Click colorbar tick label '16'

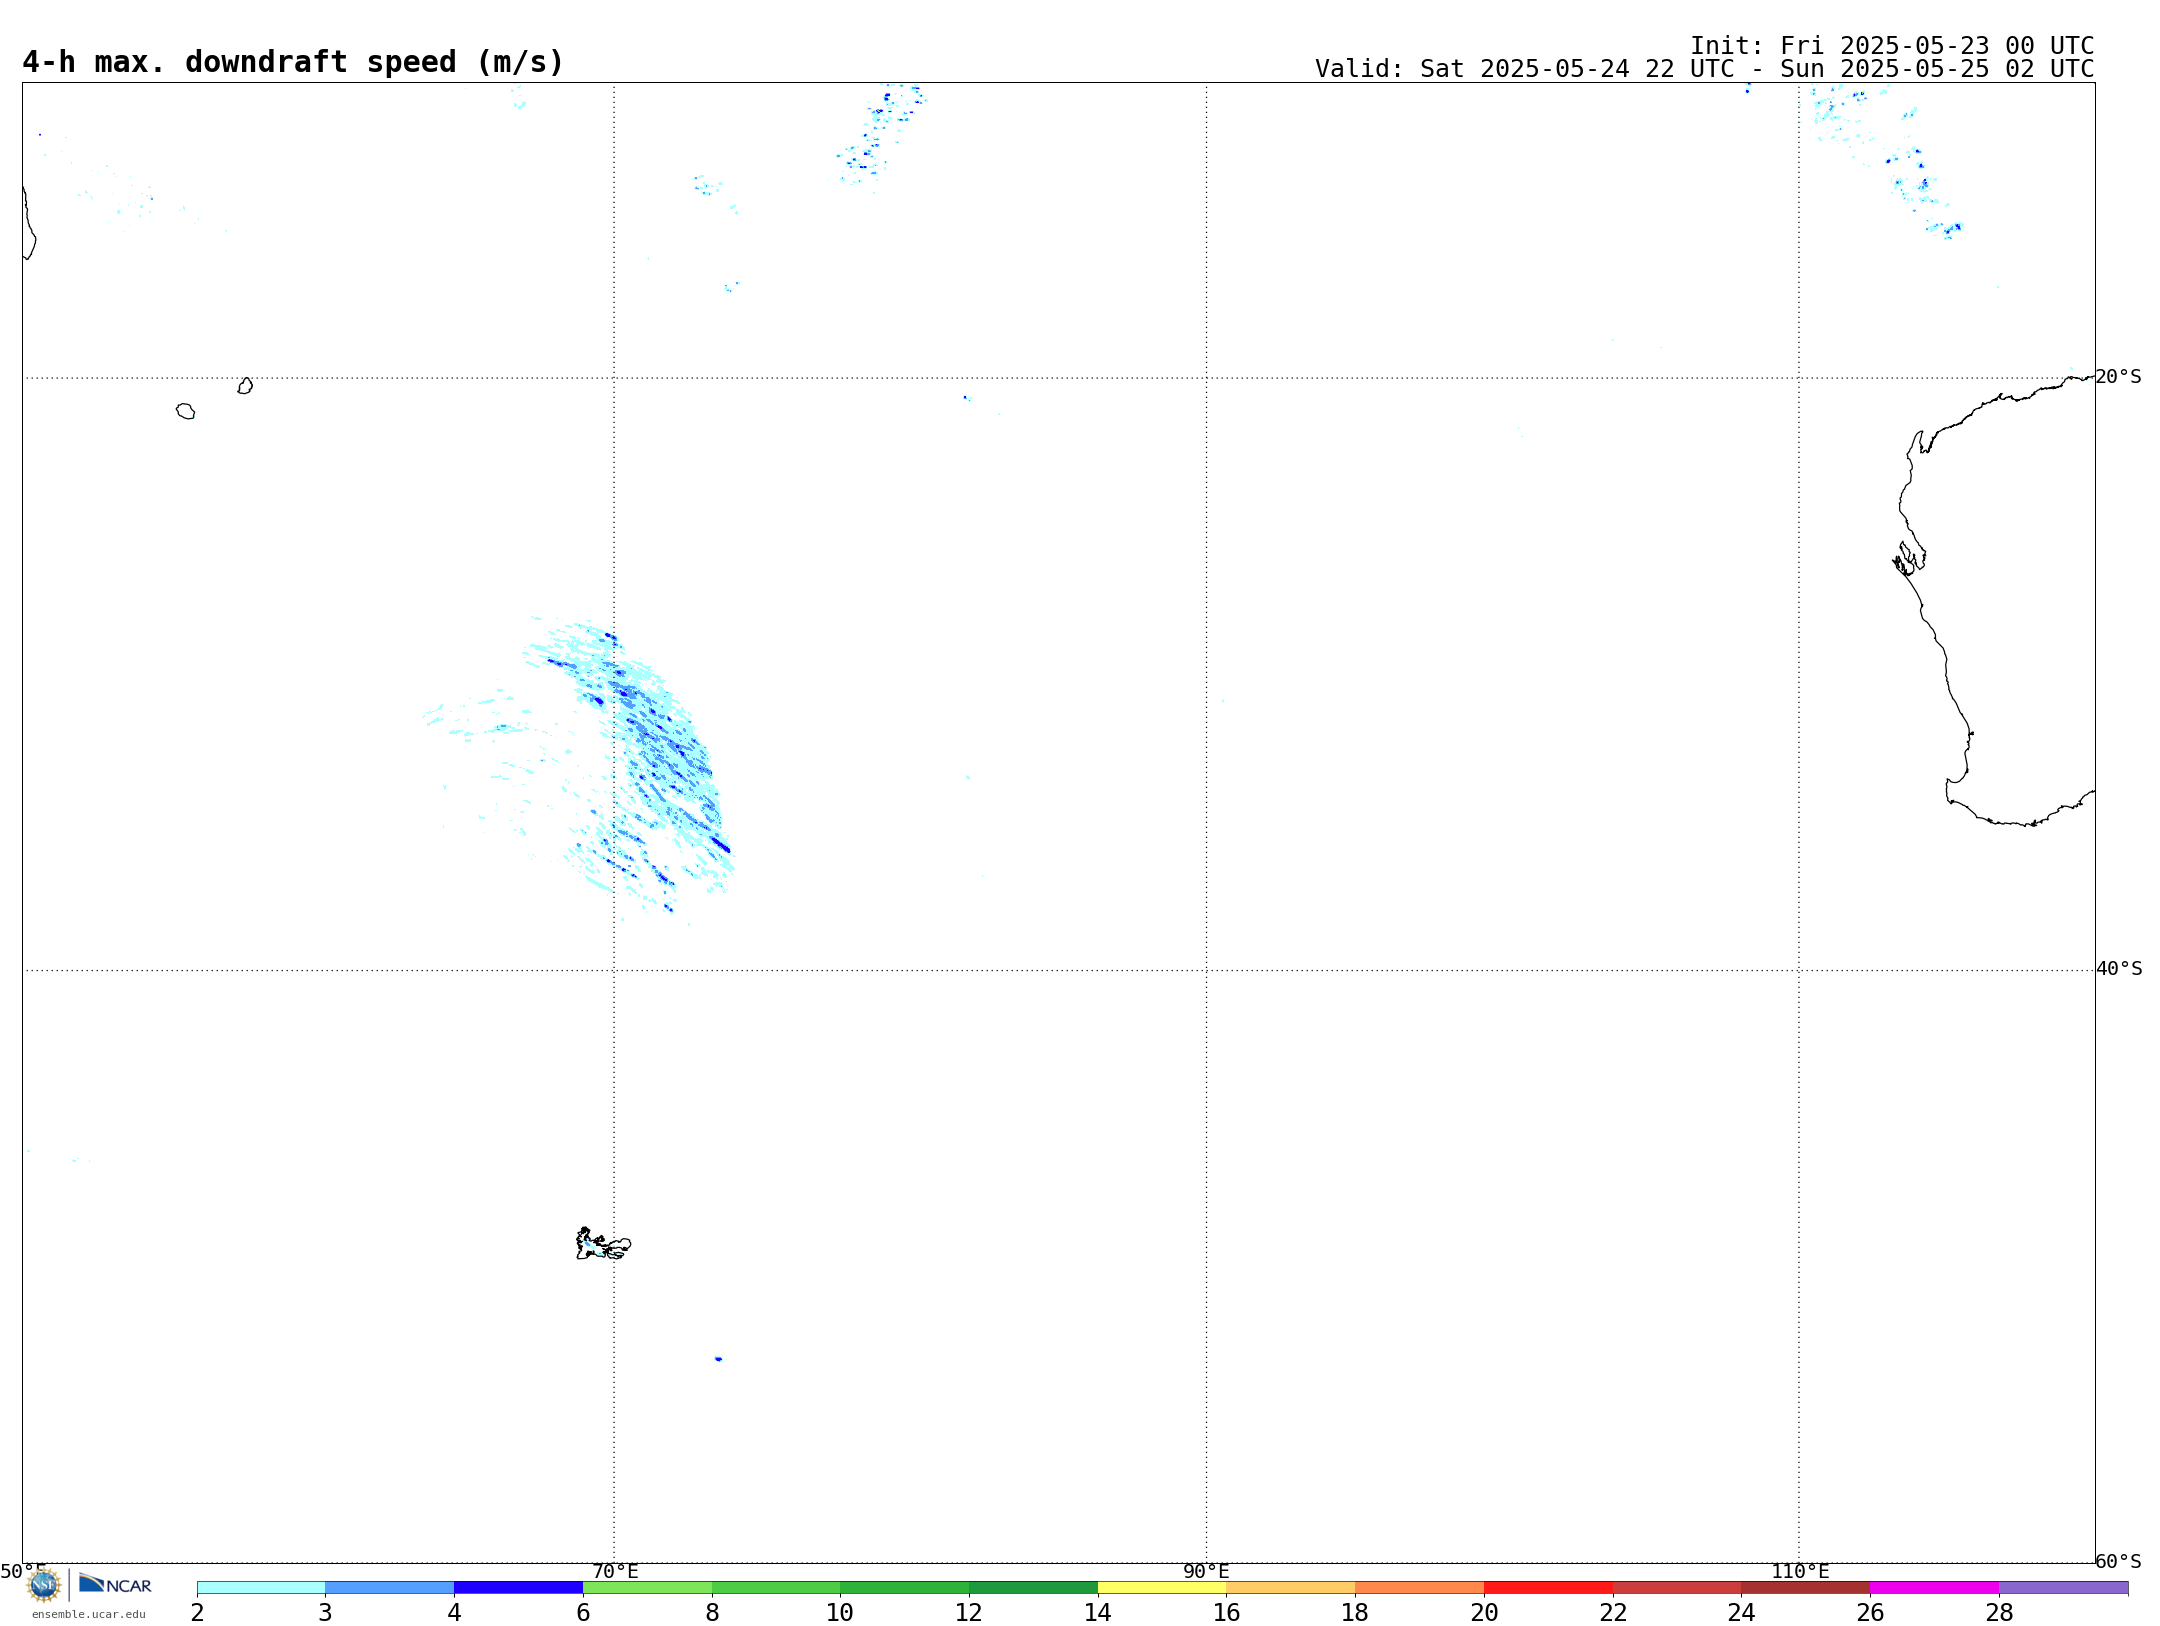coord(1227,1613)
